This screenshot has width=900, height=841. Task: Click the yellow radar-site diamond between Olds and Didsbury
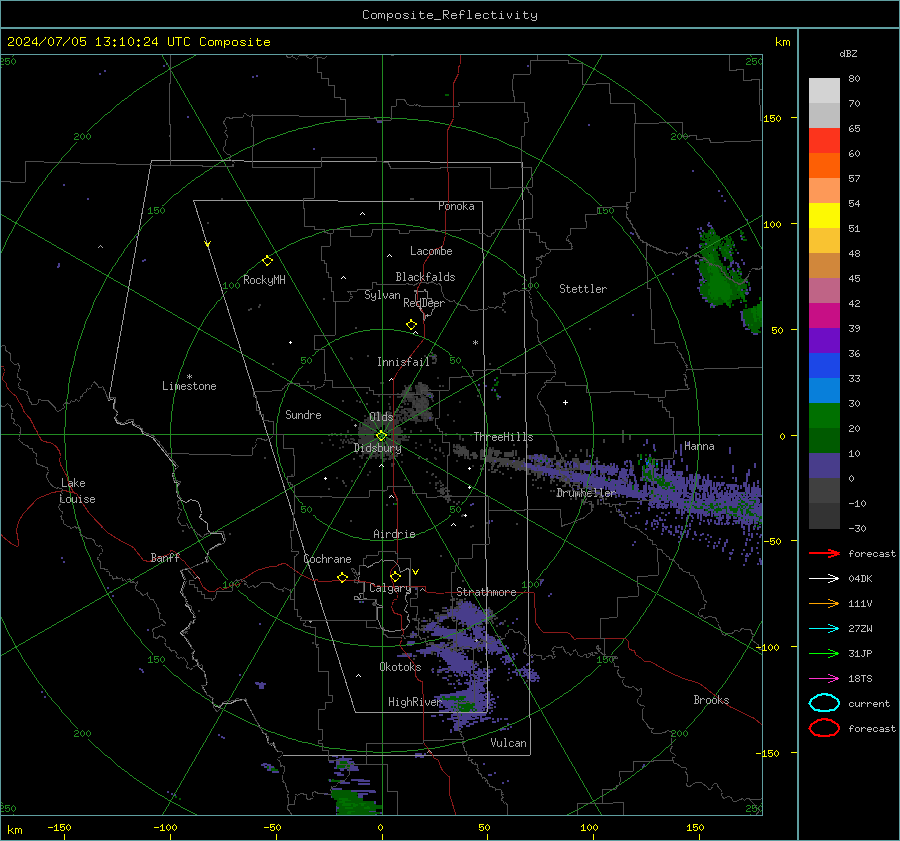(x=381, y=436)
